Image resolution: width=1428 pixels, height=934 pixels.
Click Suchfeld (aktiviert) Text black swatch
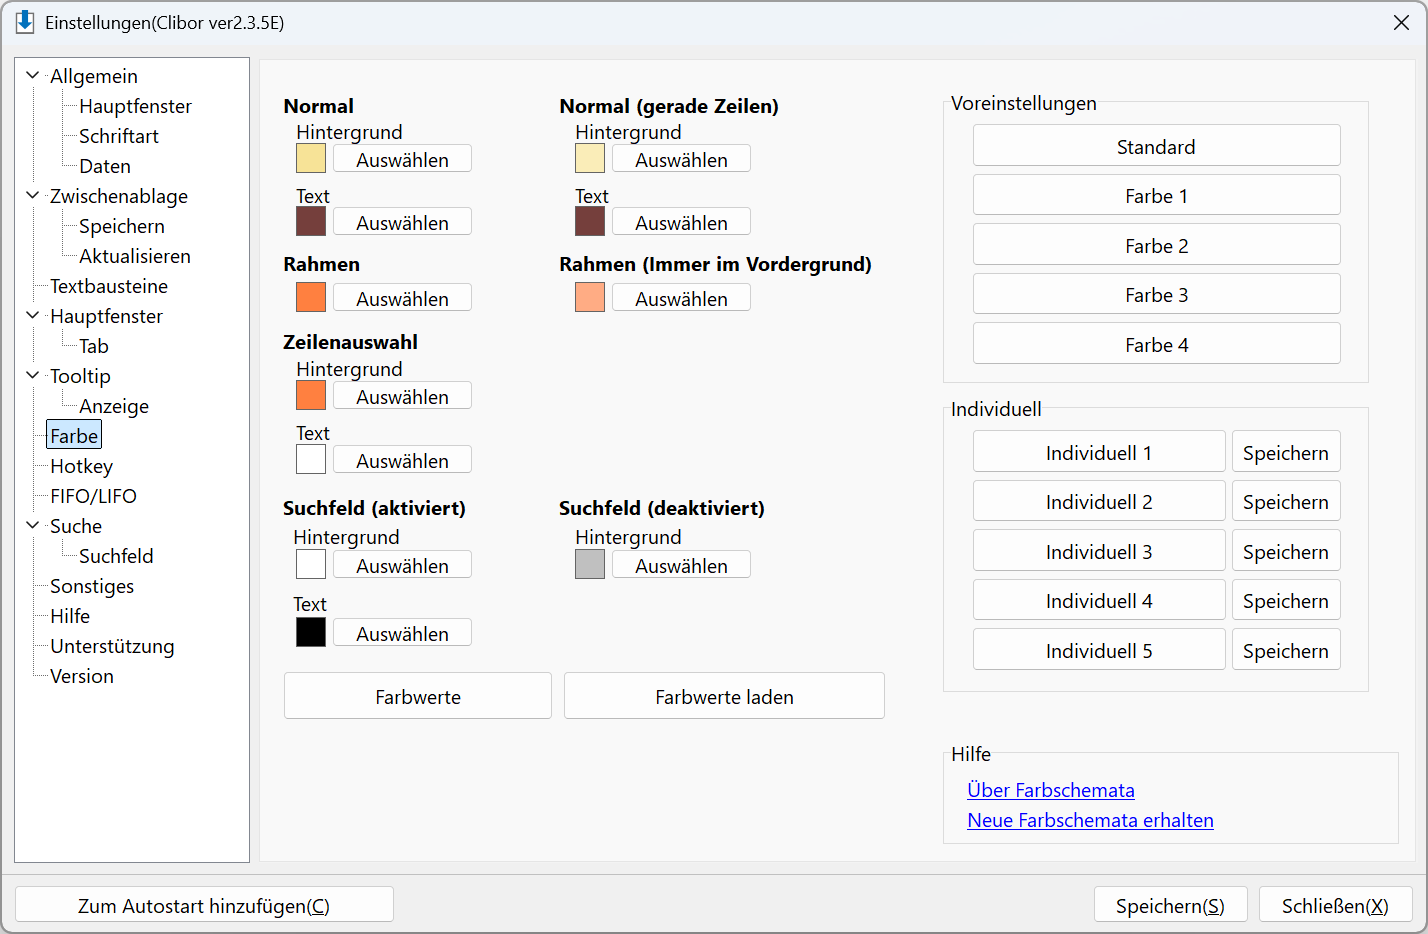coord(311,632)
